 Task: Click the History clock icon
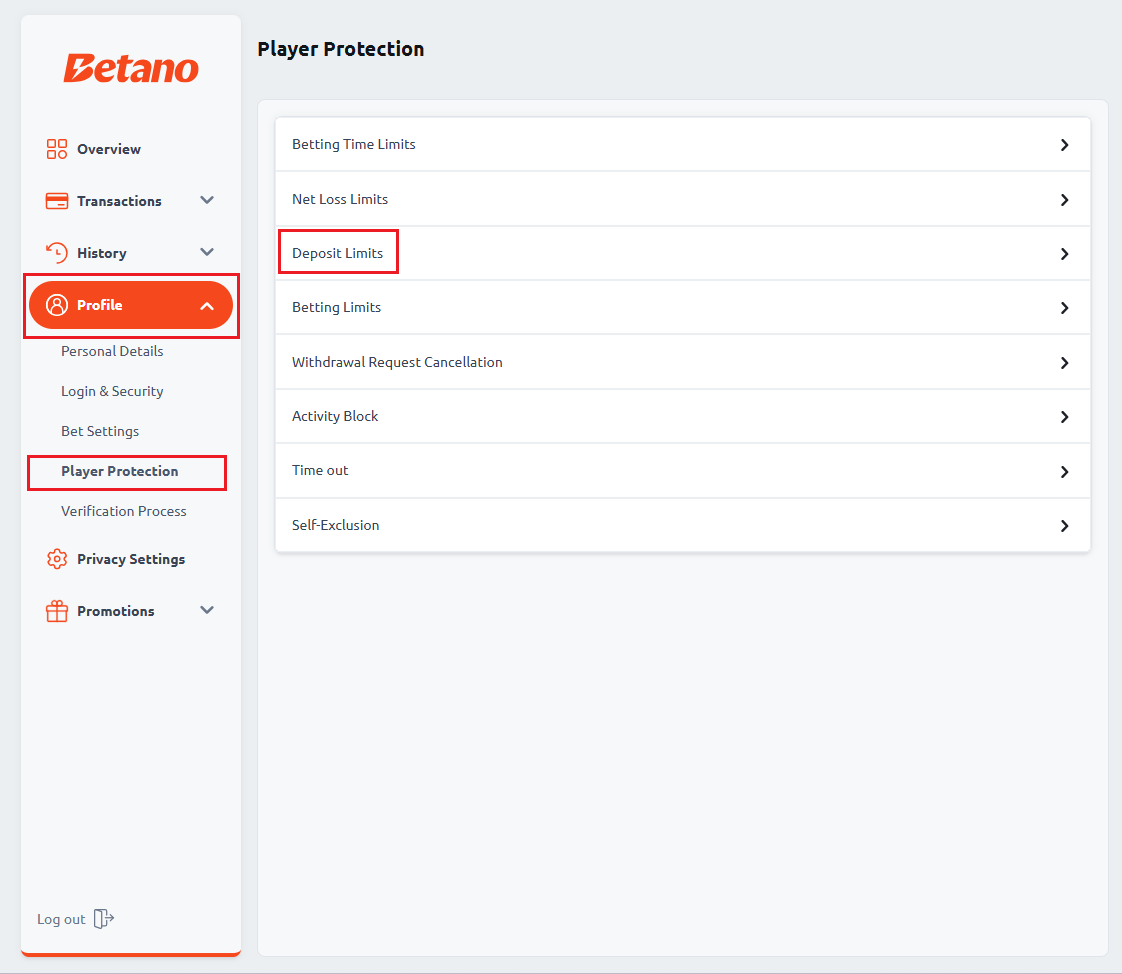pyautogui.click(x=57, y=253)
